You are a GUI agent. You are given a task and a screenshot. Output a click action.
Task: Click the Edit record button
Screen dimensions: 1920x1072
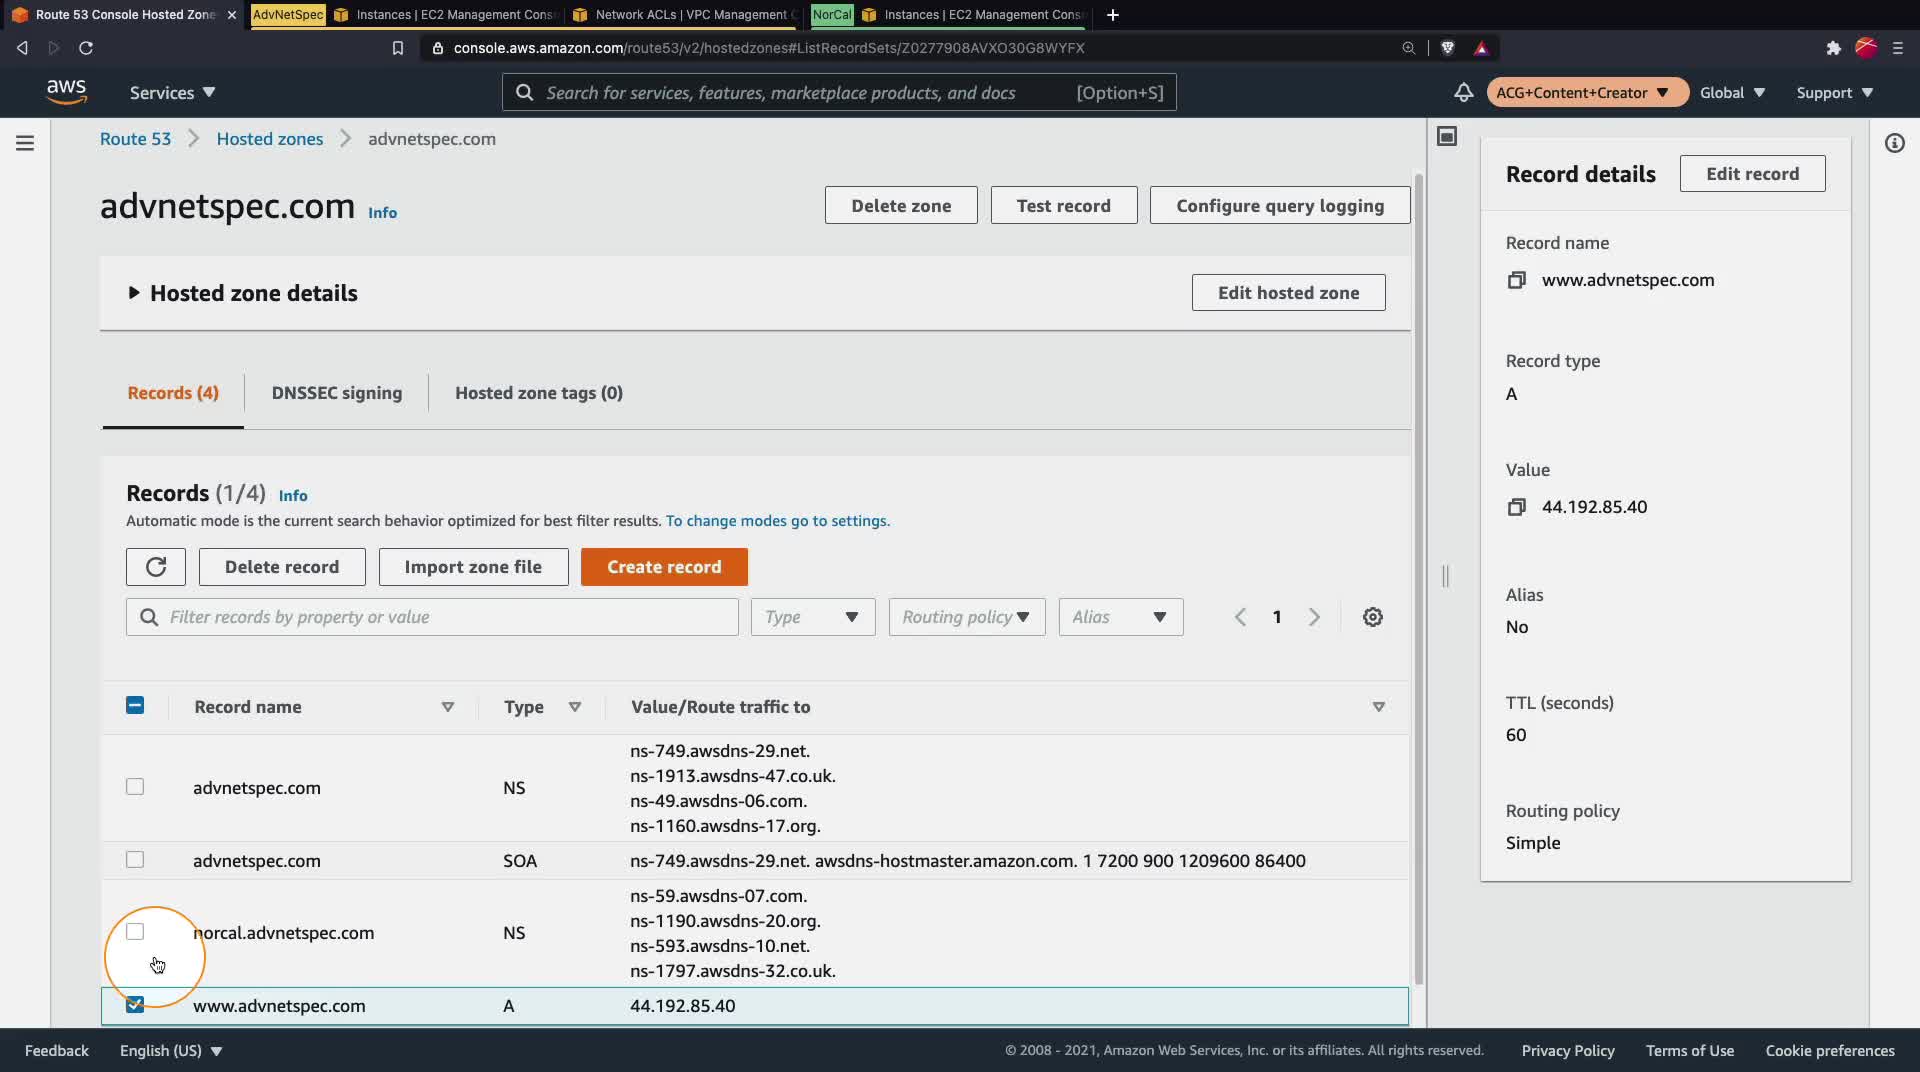(x=1752, y=174)
